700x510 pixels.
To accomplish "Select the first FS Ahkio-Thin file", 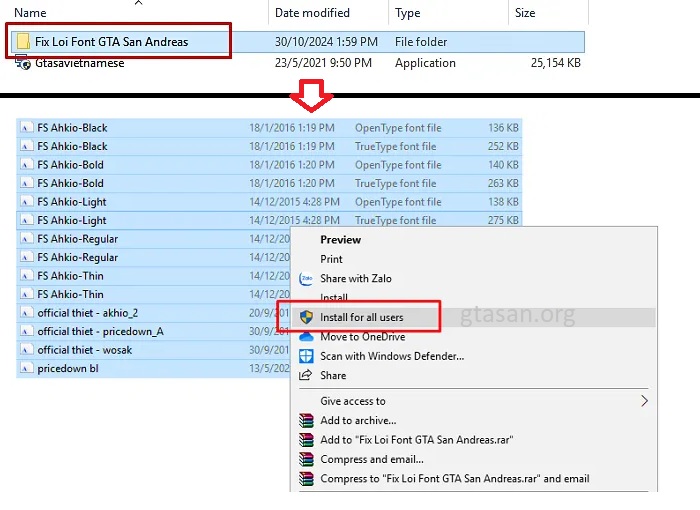I will (x=71, y=276).
